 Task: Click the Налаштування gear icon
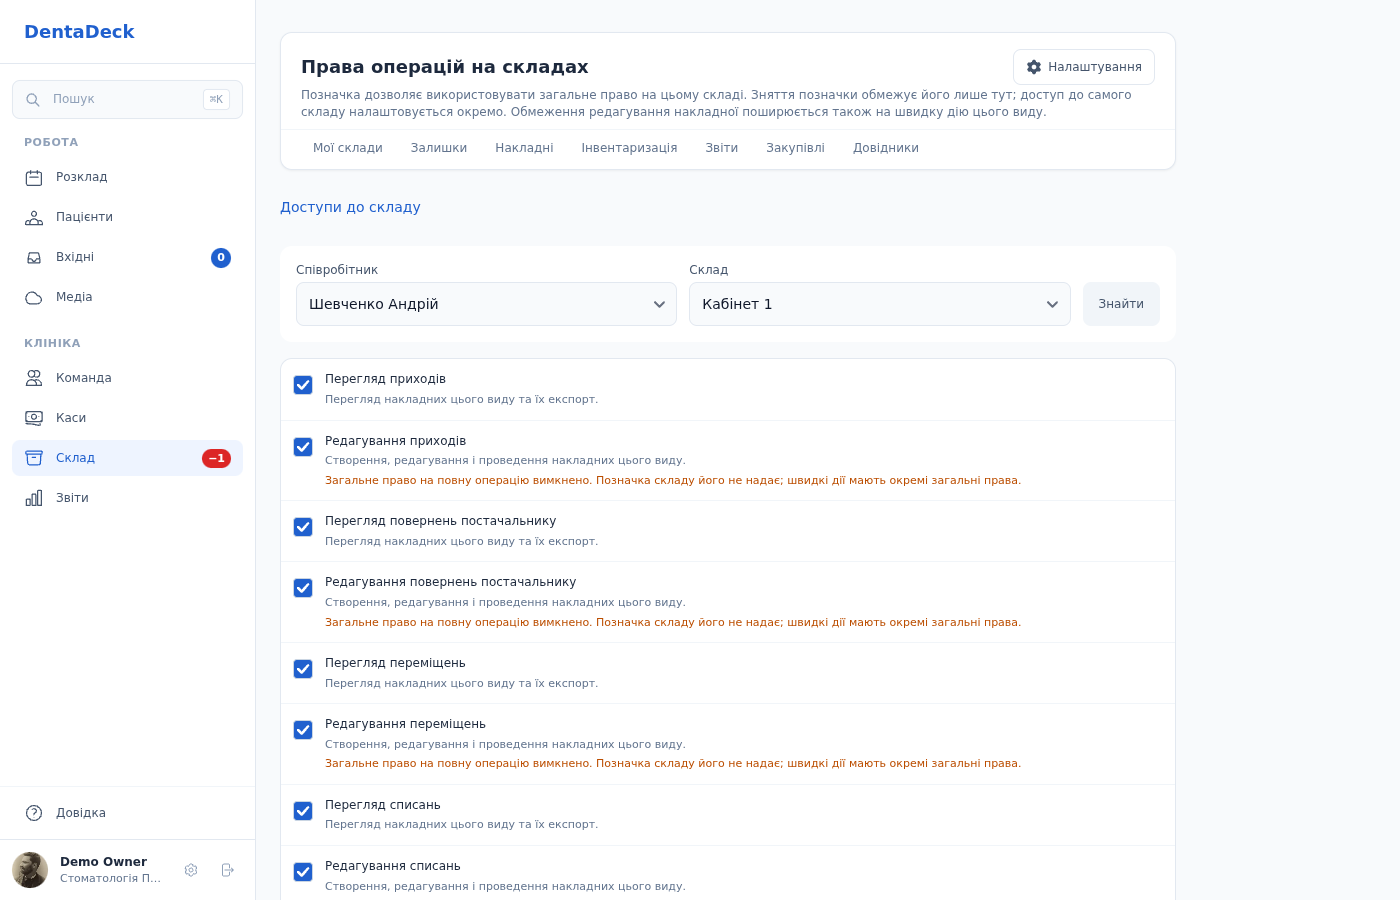click(1034, 67)
